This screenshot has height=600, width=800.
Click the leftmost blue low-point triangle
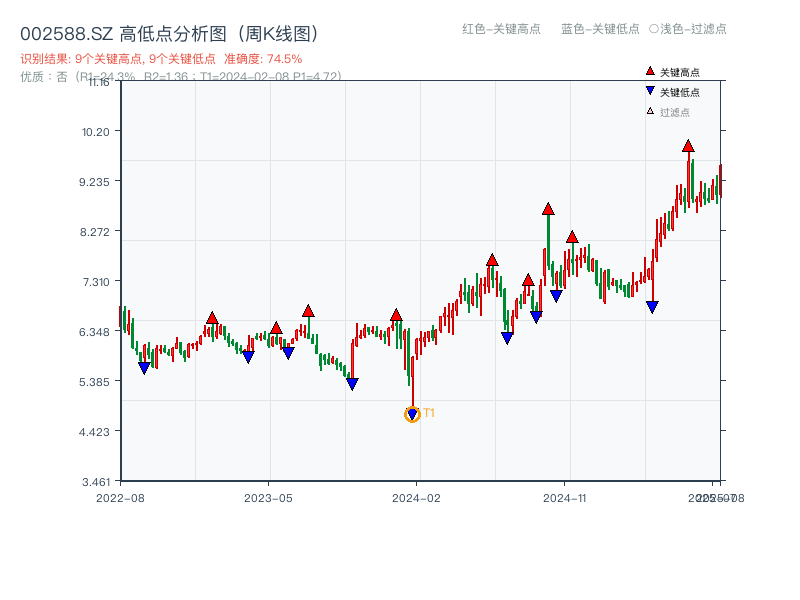point(144,368)
